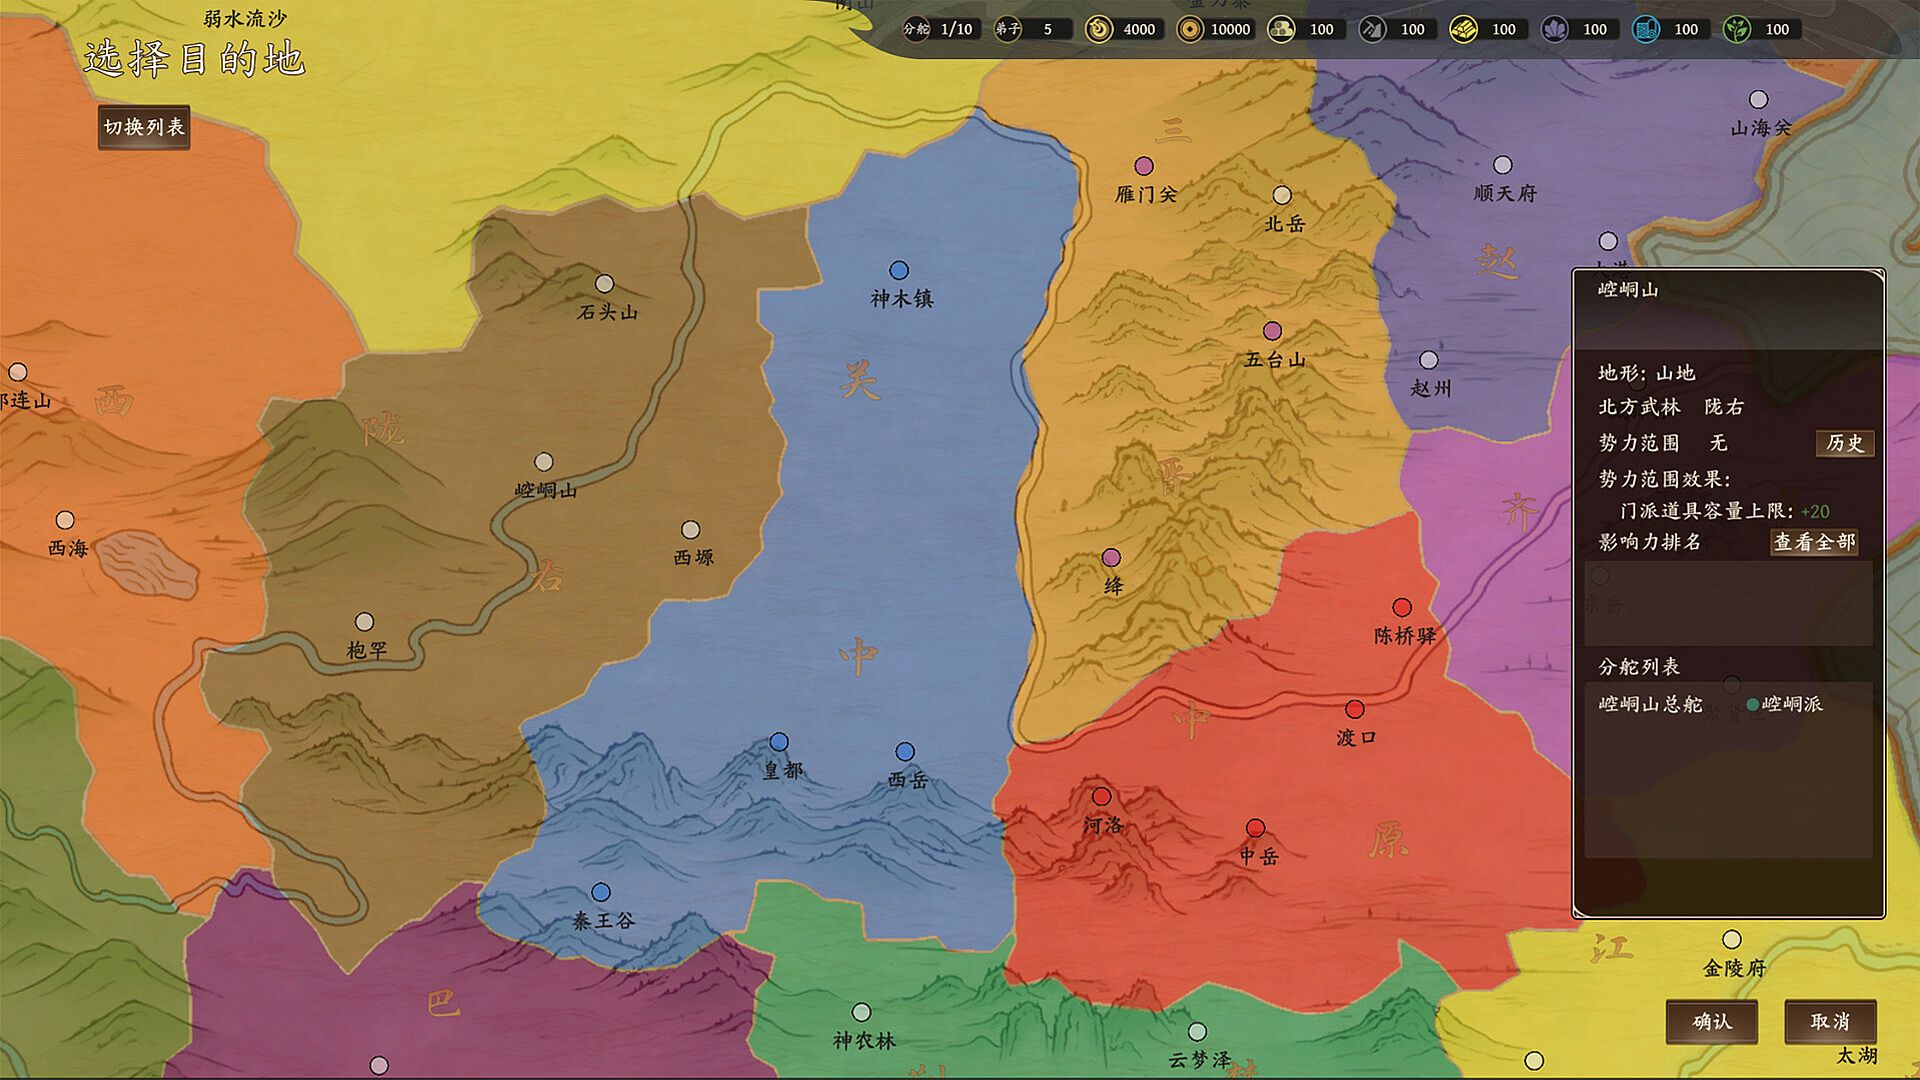Viewport: 1920px width, 1080px height.
Task: Select 神木镇 location marker on map
Action: coord(899,270)
